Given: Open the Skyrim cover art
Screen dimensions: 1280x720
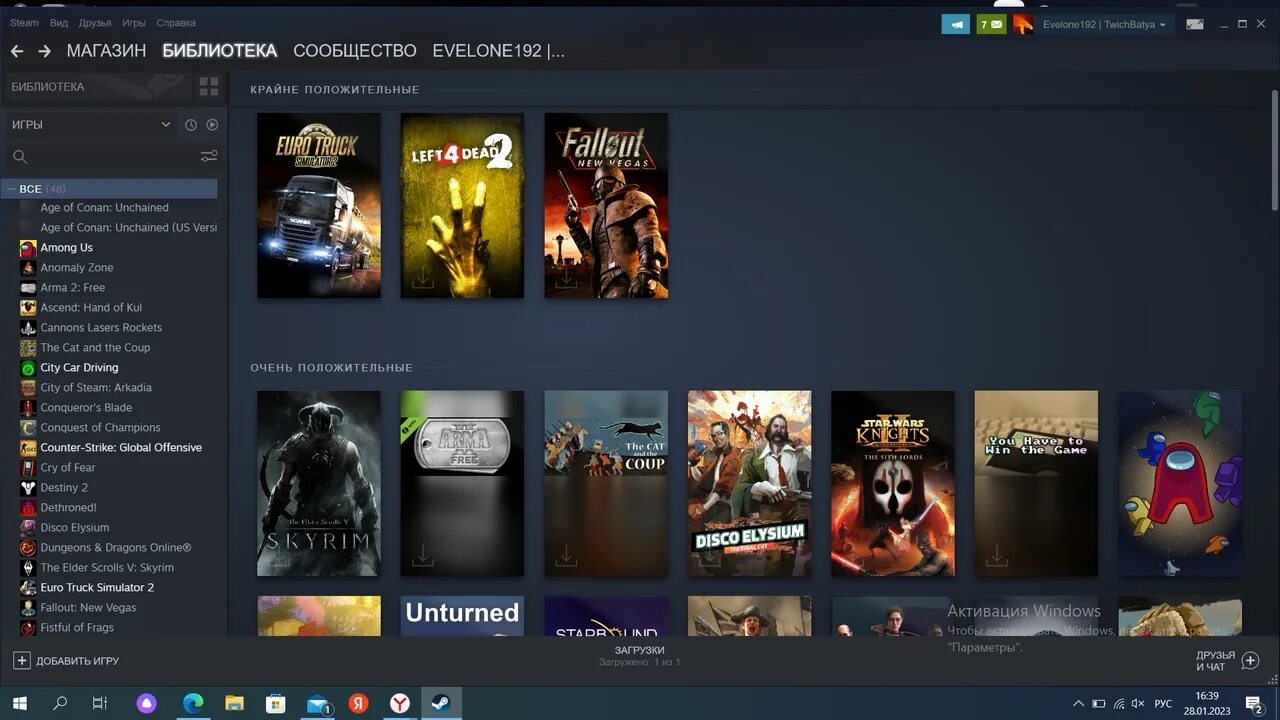Looking at the screenshot, I should [319, 483].
